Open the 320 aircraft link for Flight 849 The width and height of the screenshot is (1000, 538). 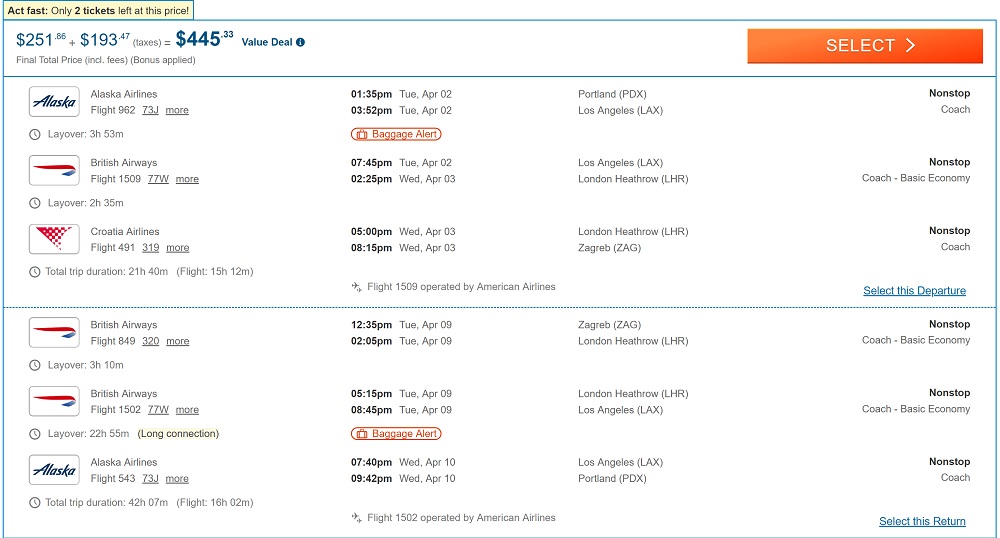pos(150,342)
